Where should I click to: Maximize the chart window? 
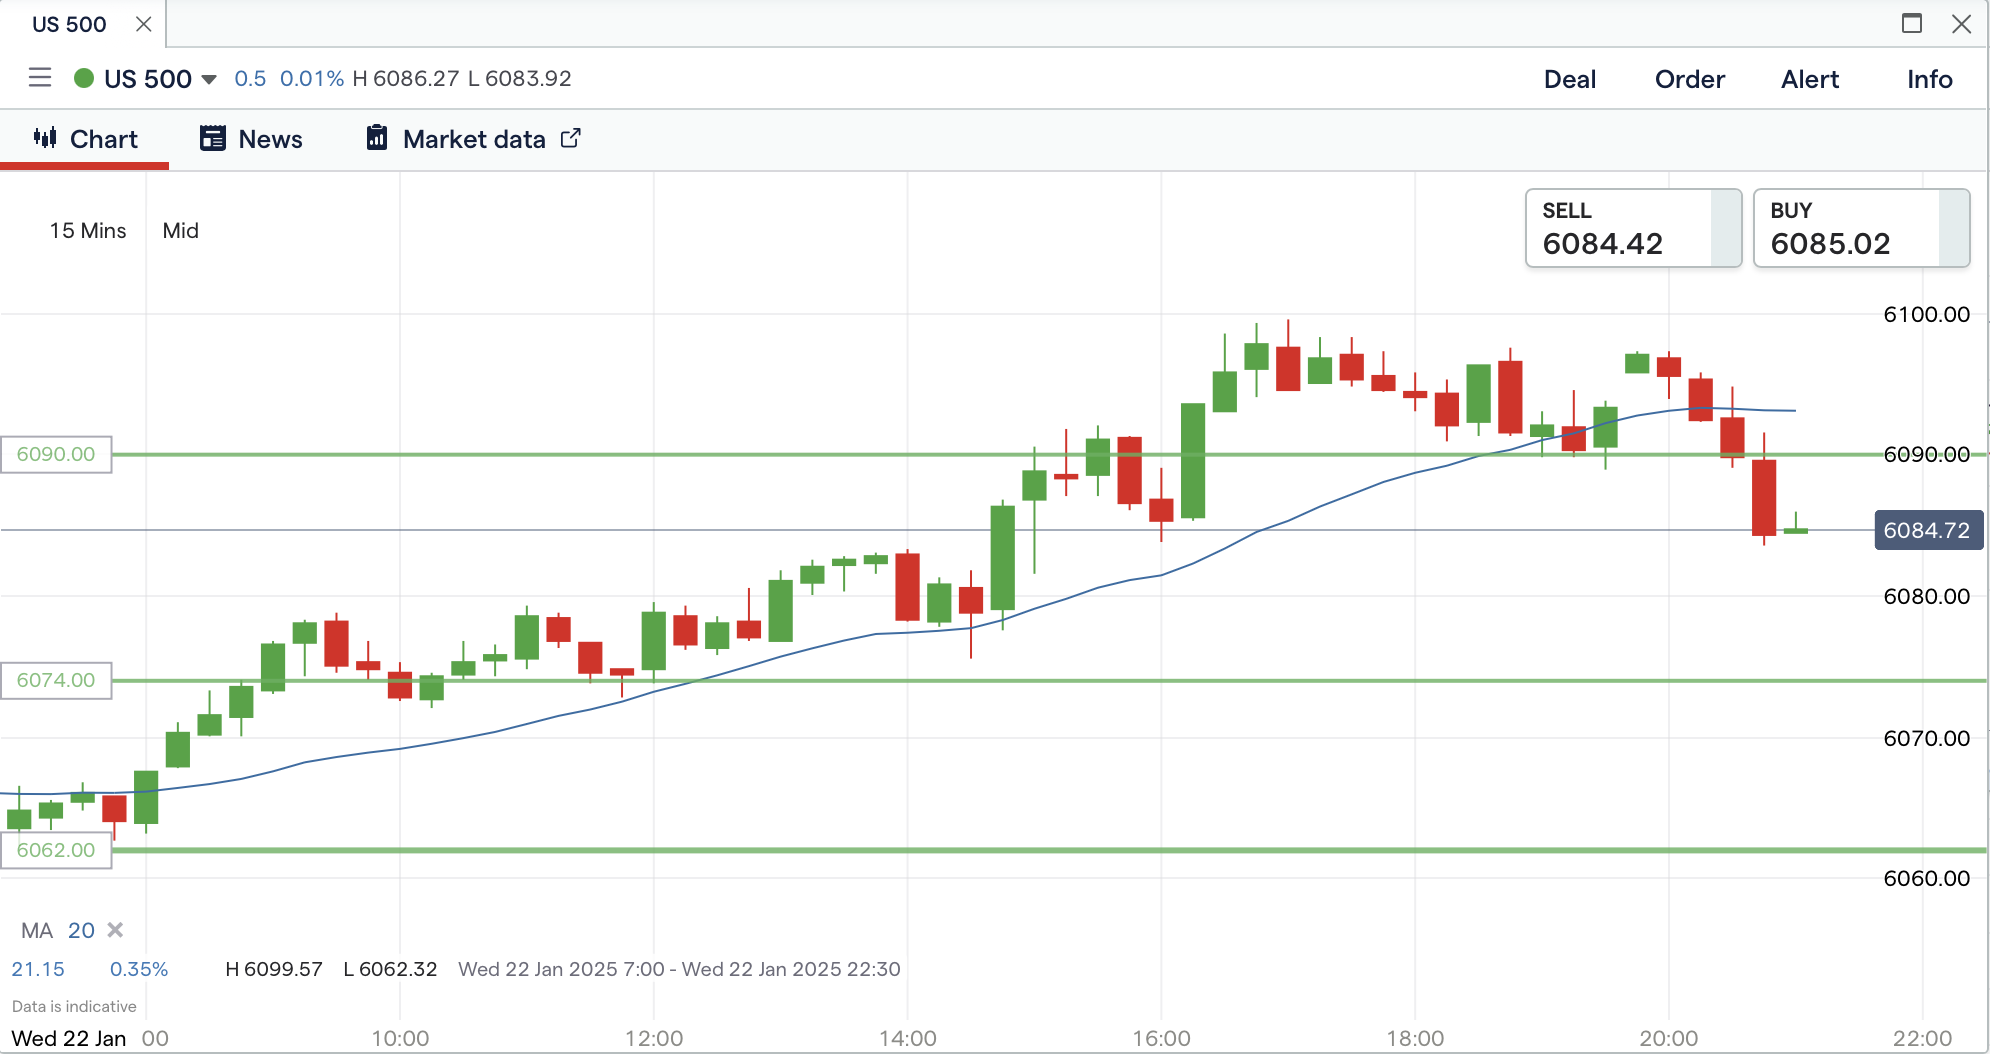click(x=1911, y=23)
